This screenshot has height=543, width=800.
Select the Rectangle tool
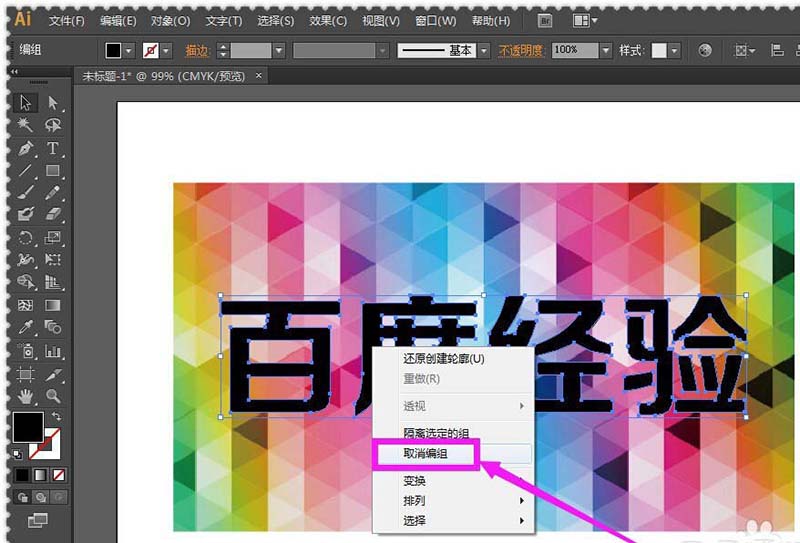coord(53,170)
